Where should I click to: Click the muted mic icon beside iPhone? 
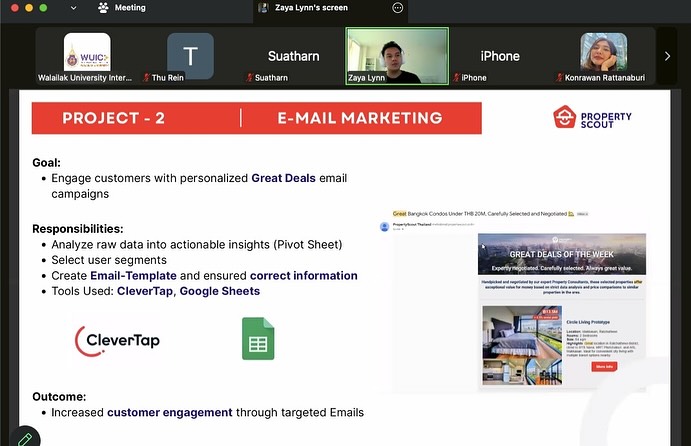point(455,77)
